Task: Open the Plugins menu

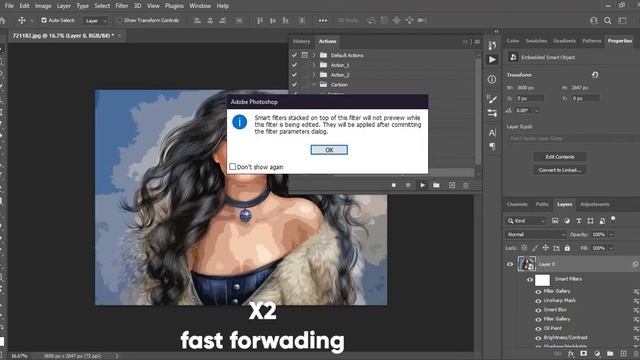Action: coord(174,6)
